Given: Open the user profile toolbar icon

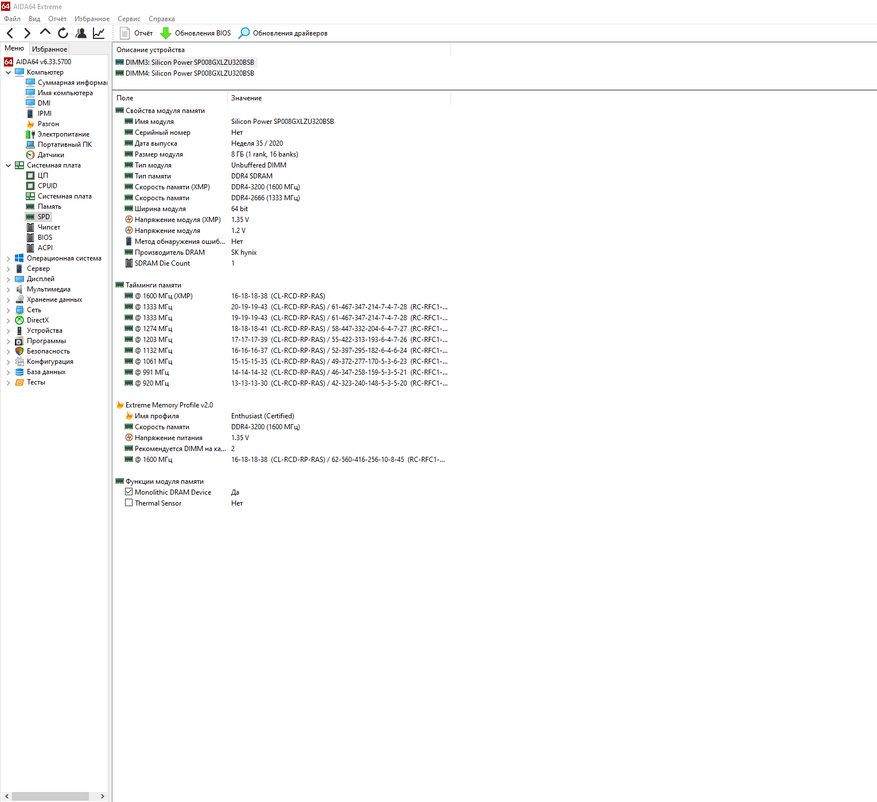Looking at the screenshot, I should coord(81,33).
